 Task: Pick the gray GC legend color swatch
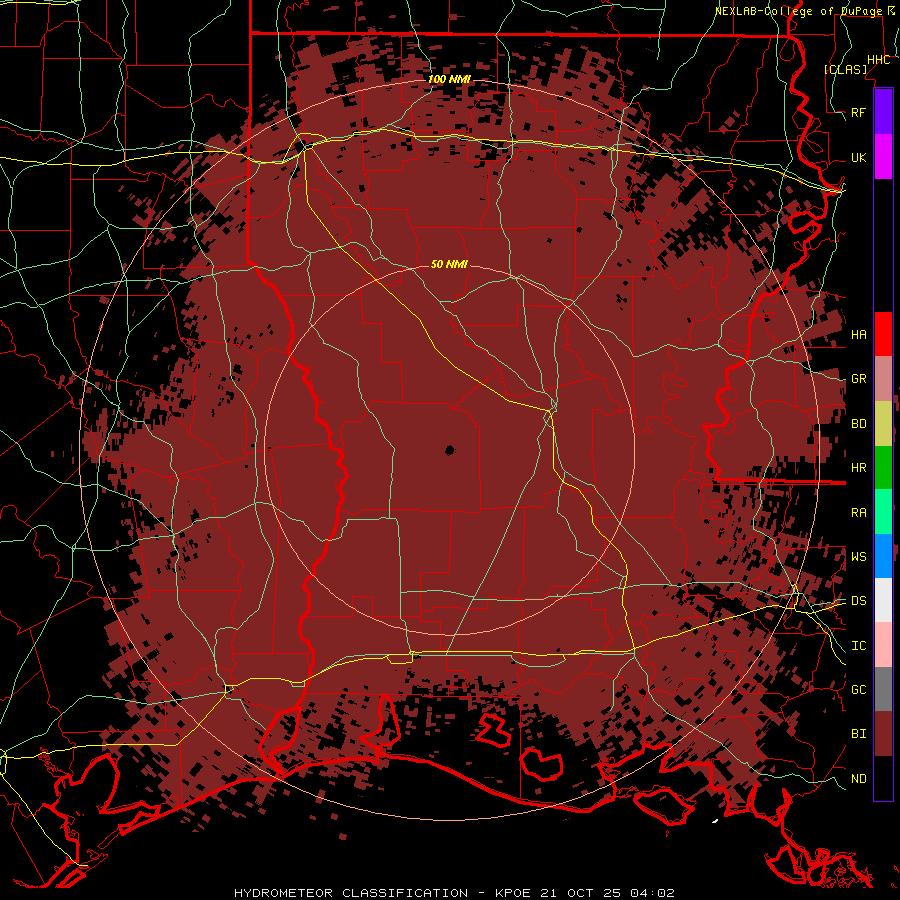(883, 689)
